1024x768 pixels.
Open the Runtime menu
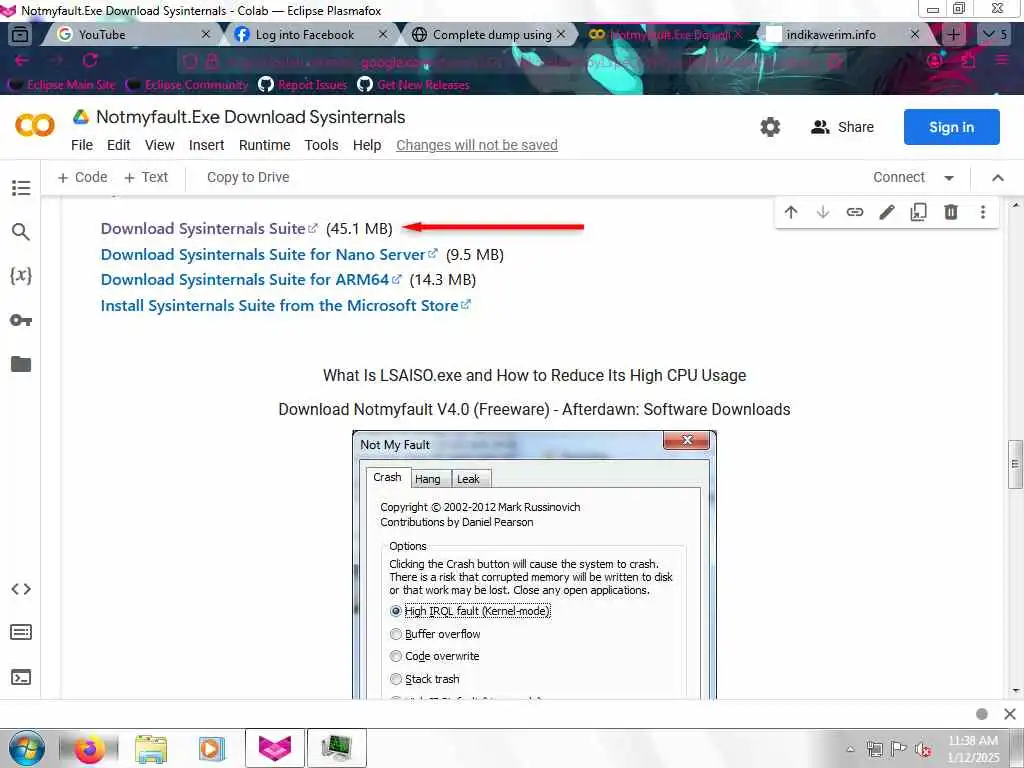point(264,145)
